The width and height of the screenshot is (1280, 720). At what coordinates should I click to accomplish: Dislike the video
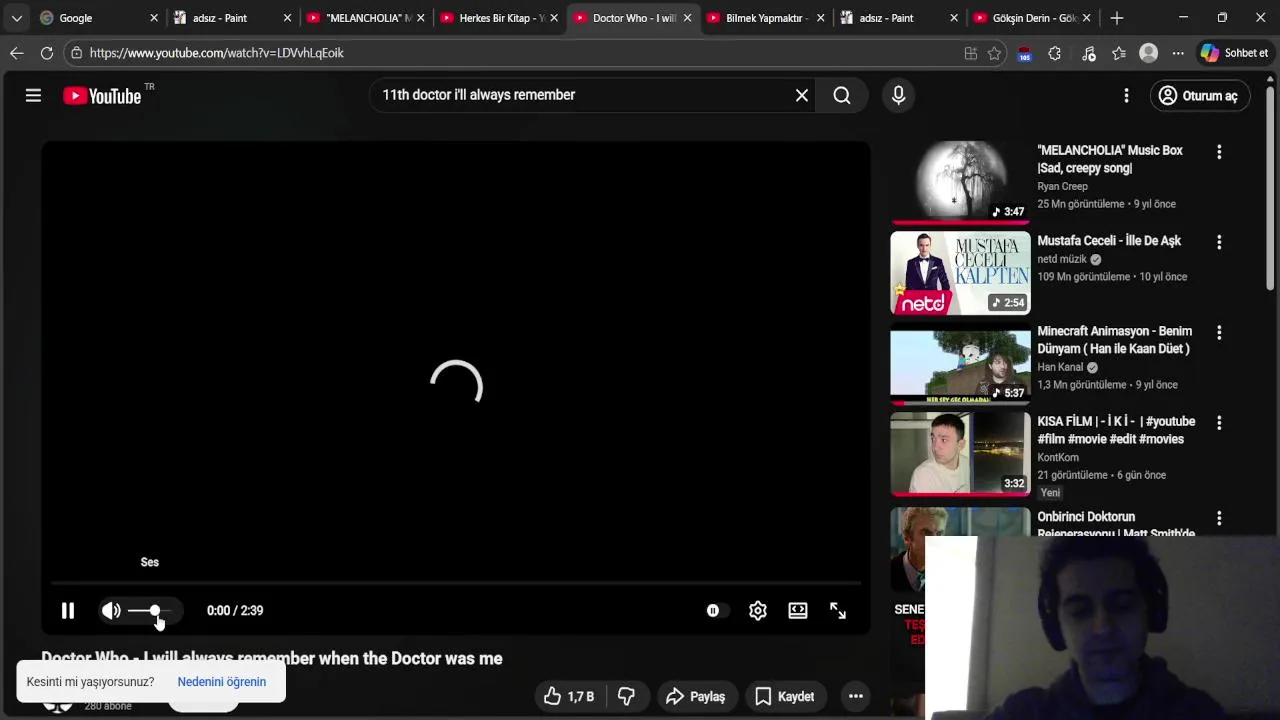[626, 696]
